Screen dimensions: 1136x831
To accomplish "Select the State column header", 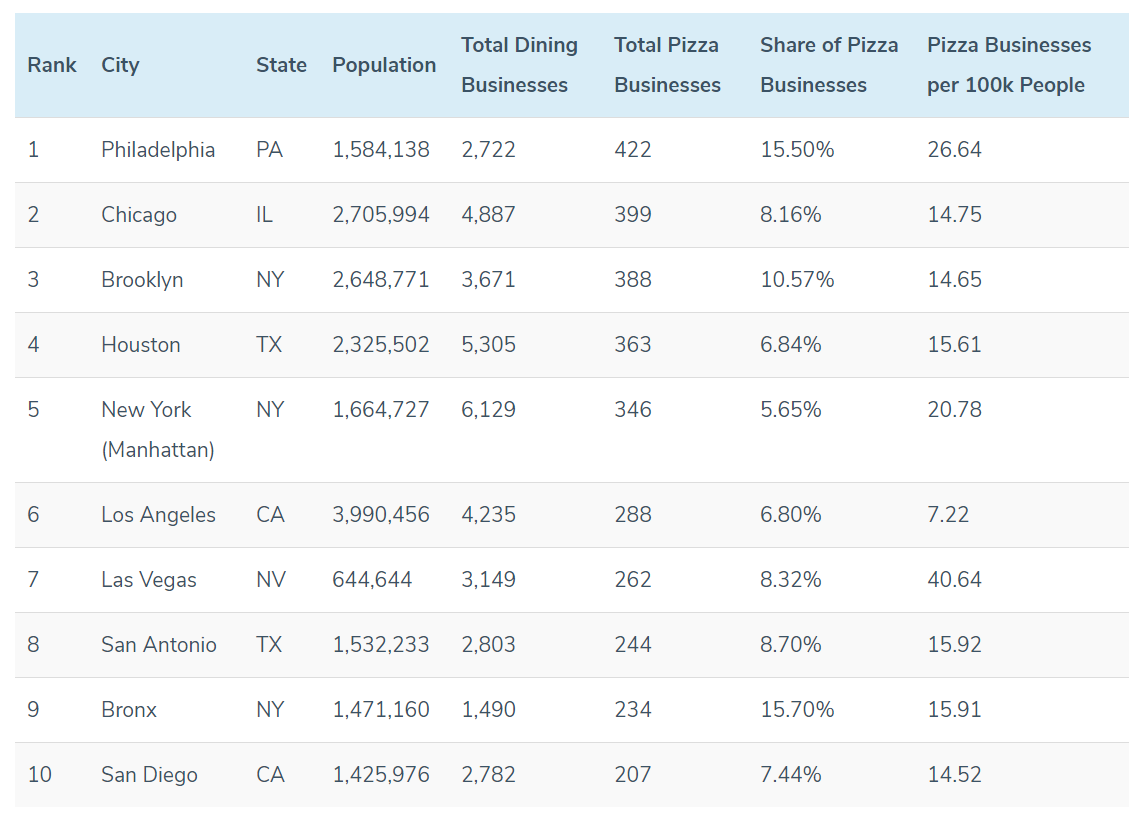I will [281, 65].
